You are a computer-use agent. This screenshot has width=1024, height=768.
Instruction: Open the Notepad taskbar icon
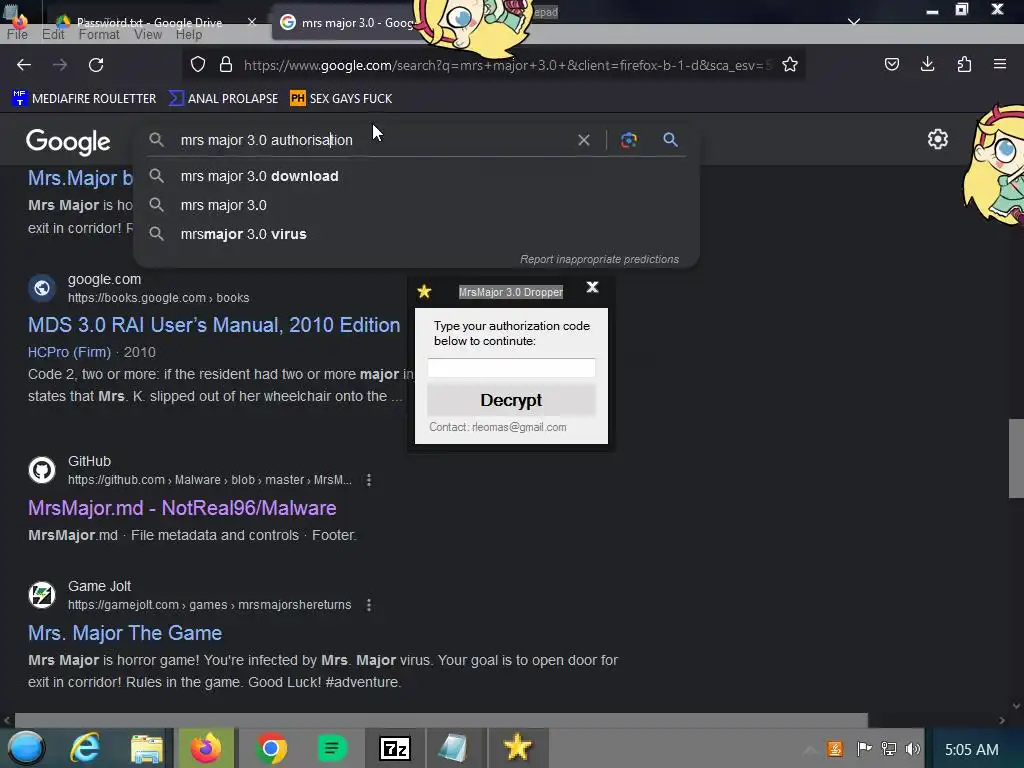[x=454, y=748]
